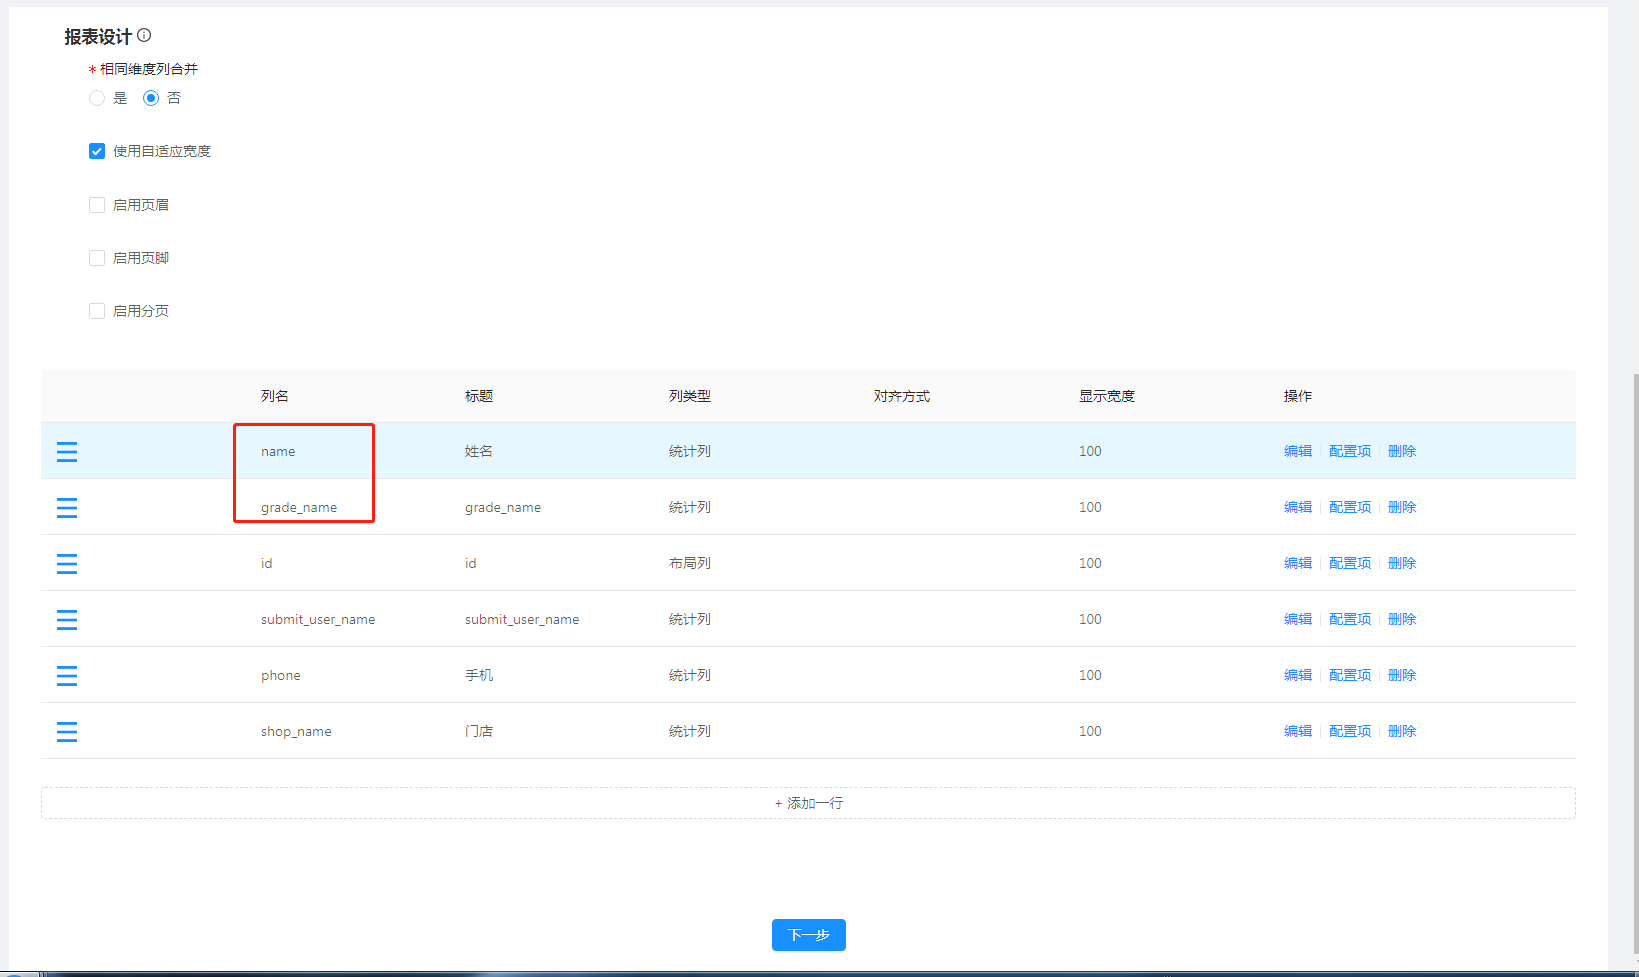Viewport: 1639px width, 977px height.
Task: Click the 对齐方式 column header
Action: [x=902, y=396]
